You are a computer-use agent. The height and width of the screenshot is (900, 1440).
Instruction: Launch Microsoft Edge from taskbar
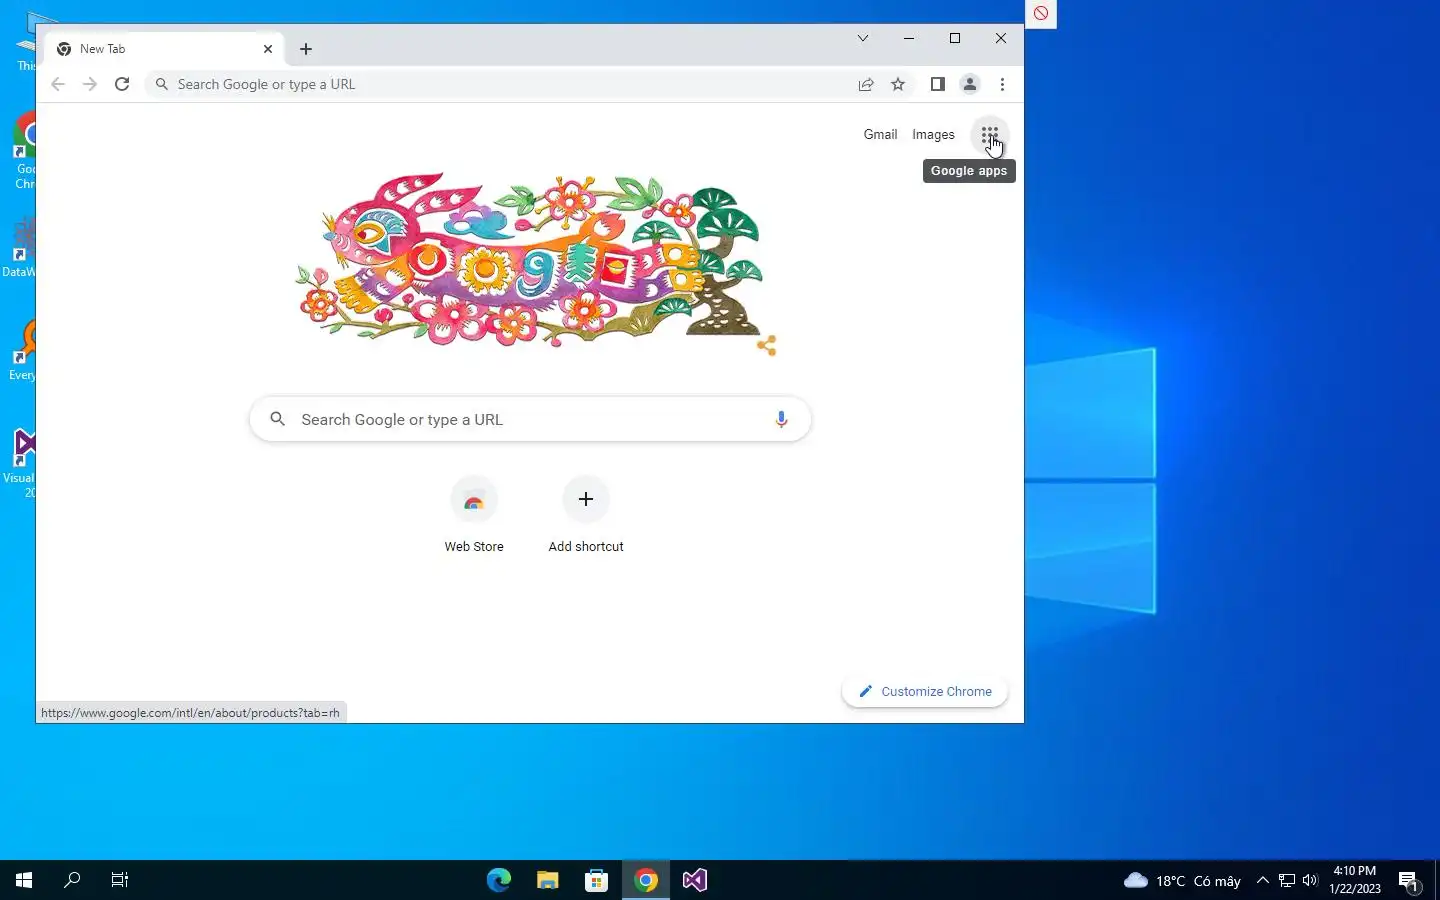click(498, 880)
